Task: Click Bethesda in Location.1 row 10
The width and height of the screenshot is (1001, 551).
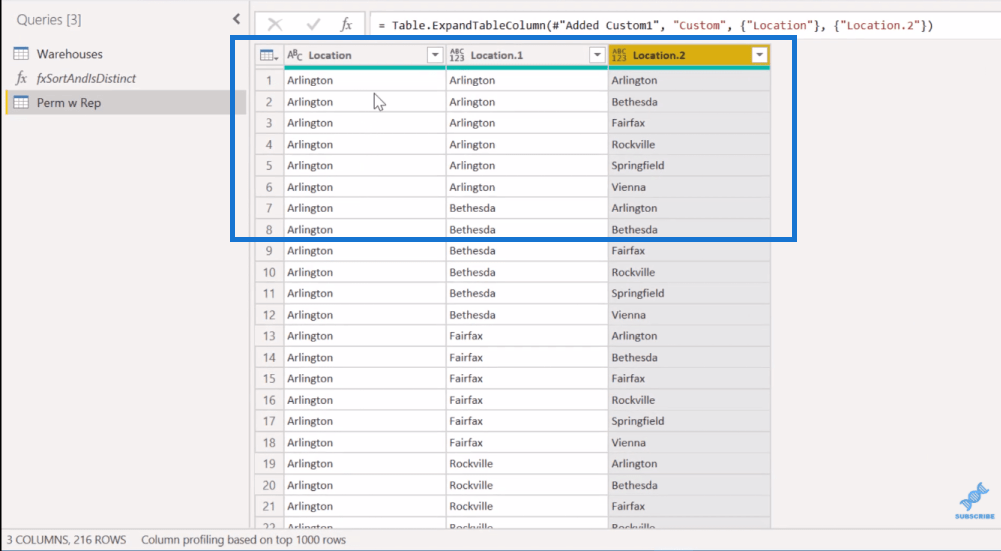Action: (472, 273)
